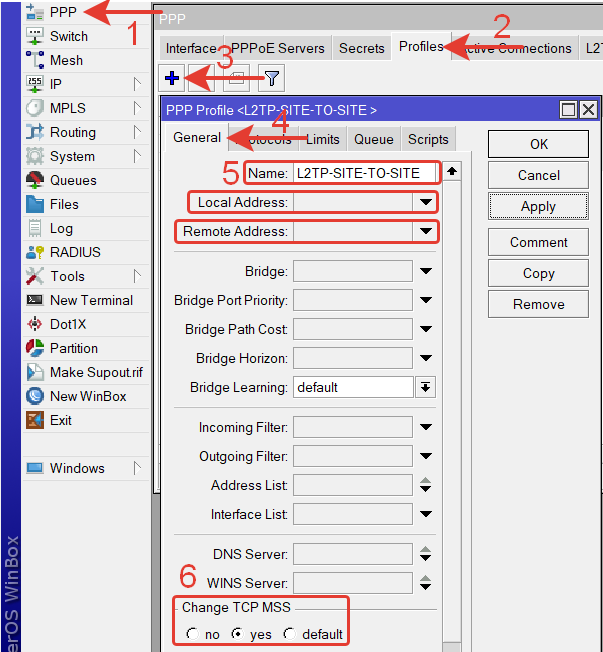Open Scripts tab in profile dialog
The width and height of the screenshot is (603, 652).
[428, 139]
